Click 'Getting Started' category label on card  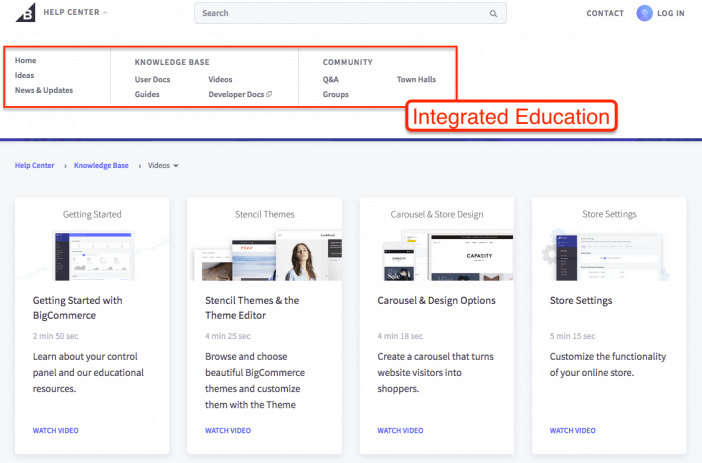[x=92, y=214]
